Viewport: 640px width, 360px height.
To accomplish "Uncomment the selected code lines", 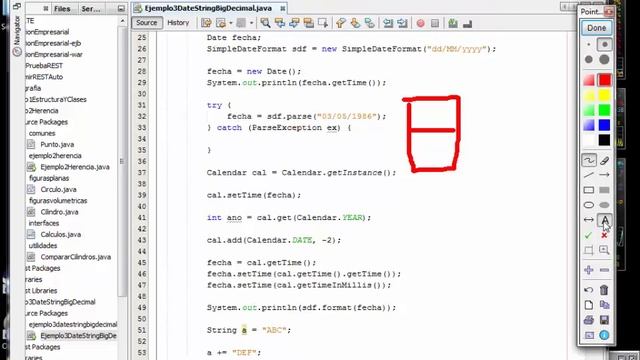I will pos(467,23).
